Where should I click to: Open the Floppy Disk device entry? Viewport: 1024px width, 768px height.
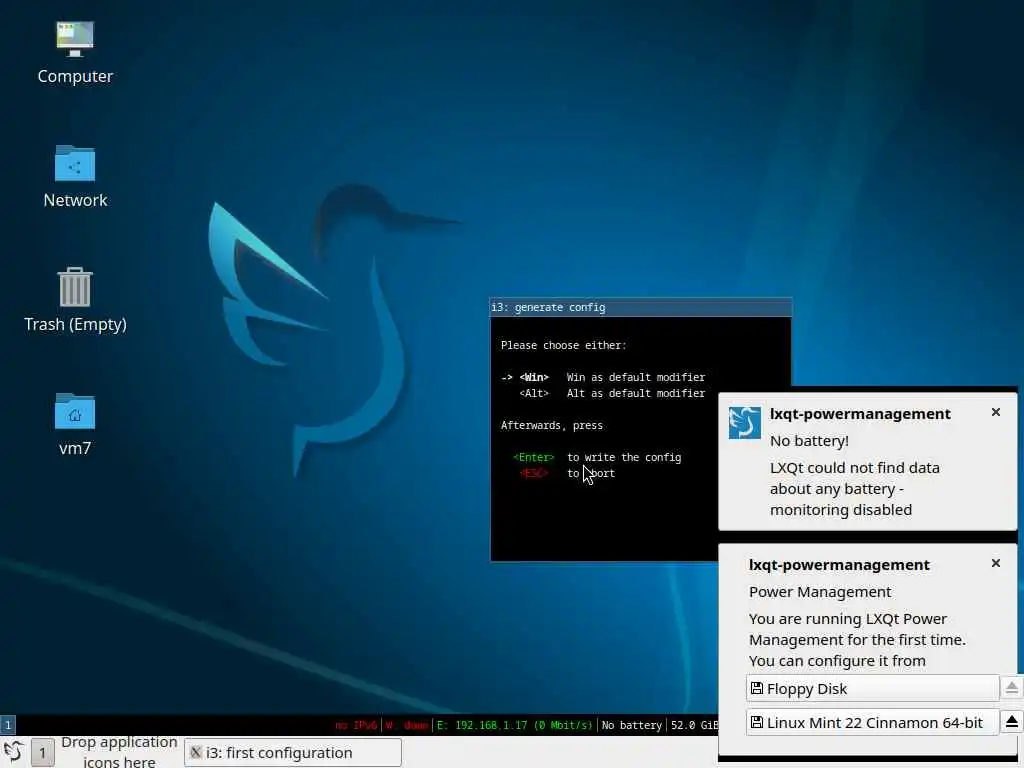click(872, 688)
